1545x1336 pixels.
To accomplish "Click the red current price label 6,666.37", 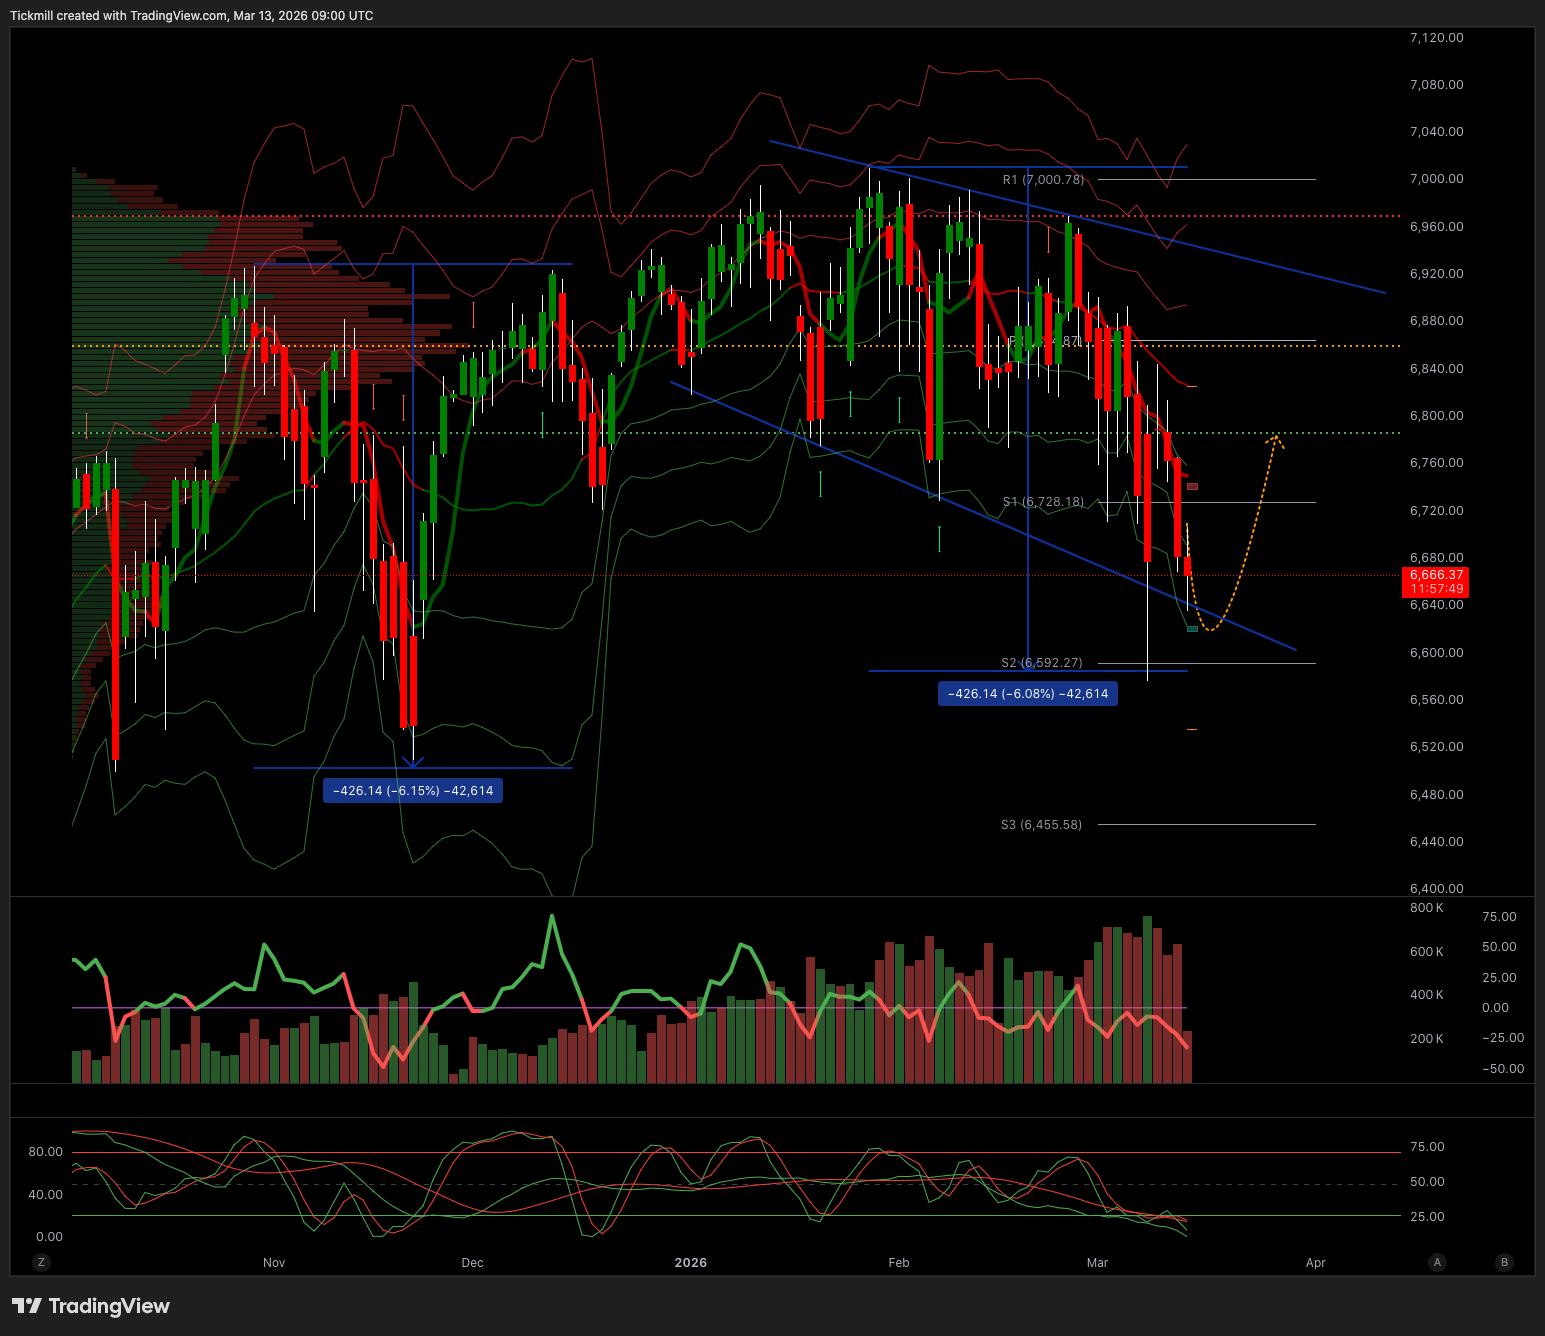I will pos(1436,581).
